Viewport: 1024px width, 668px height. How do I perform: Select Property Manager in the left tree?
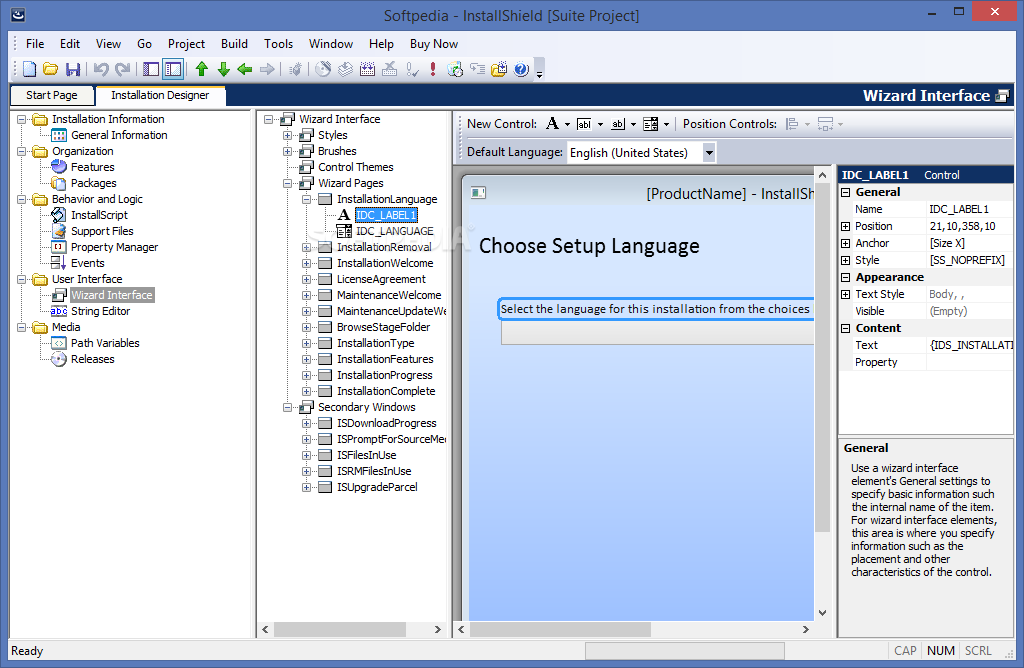coord(114,247)
